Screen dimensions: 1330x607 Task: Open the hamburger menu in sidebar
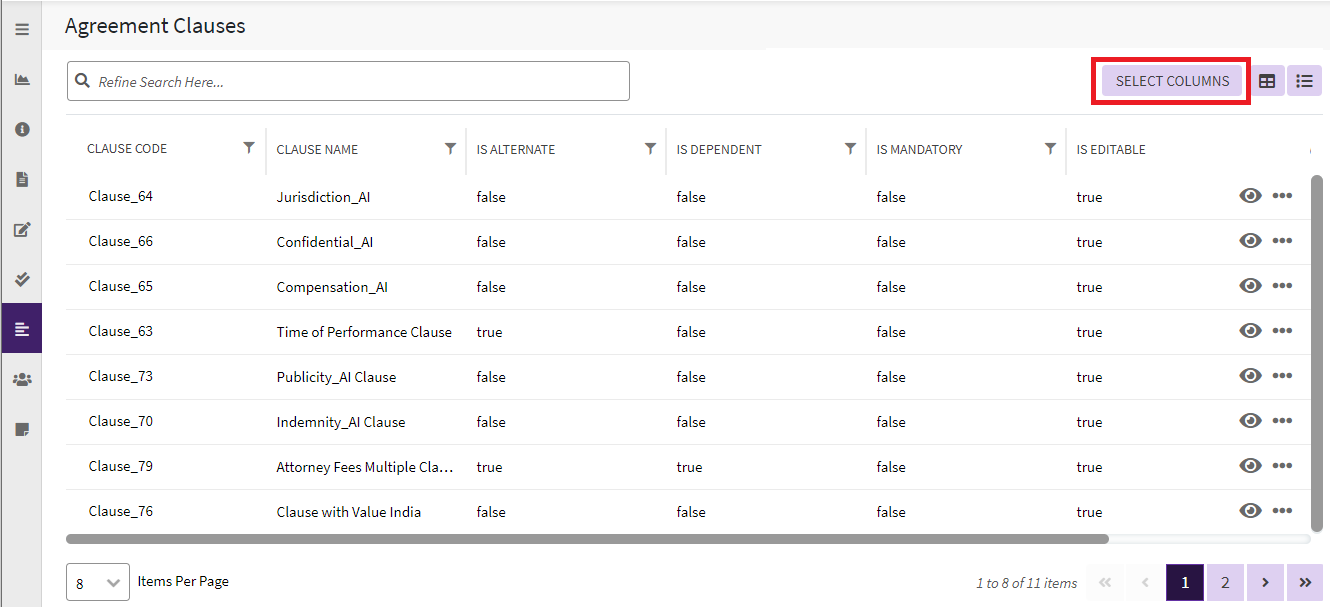tap(21, 29)
